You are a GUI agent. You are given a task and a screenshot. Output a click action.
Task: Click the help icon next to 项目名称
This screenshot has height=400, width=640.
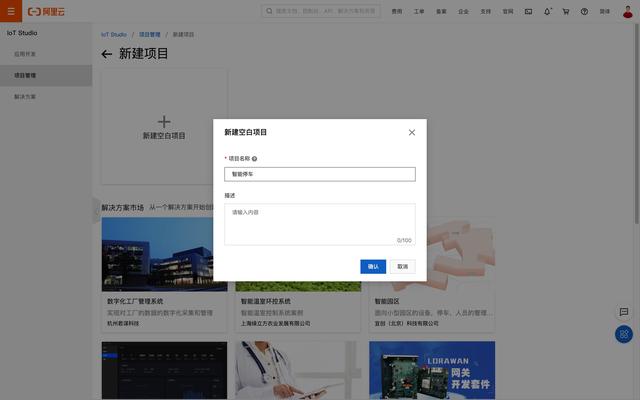pos(254,159)
